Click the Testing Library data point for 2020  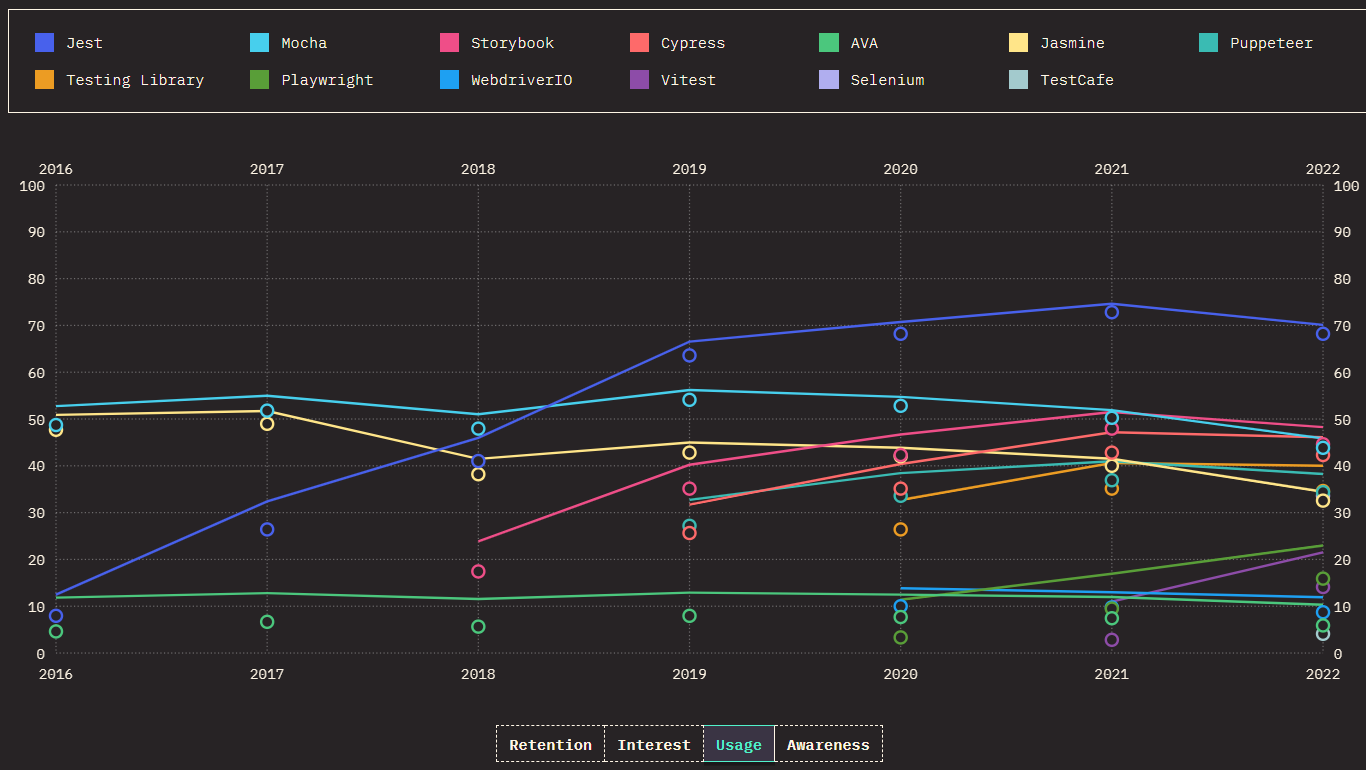900,529
